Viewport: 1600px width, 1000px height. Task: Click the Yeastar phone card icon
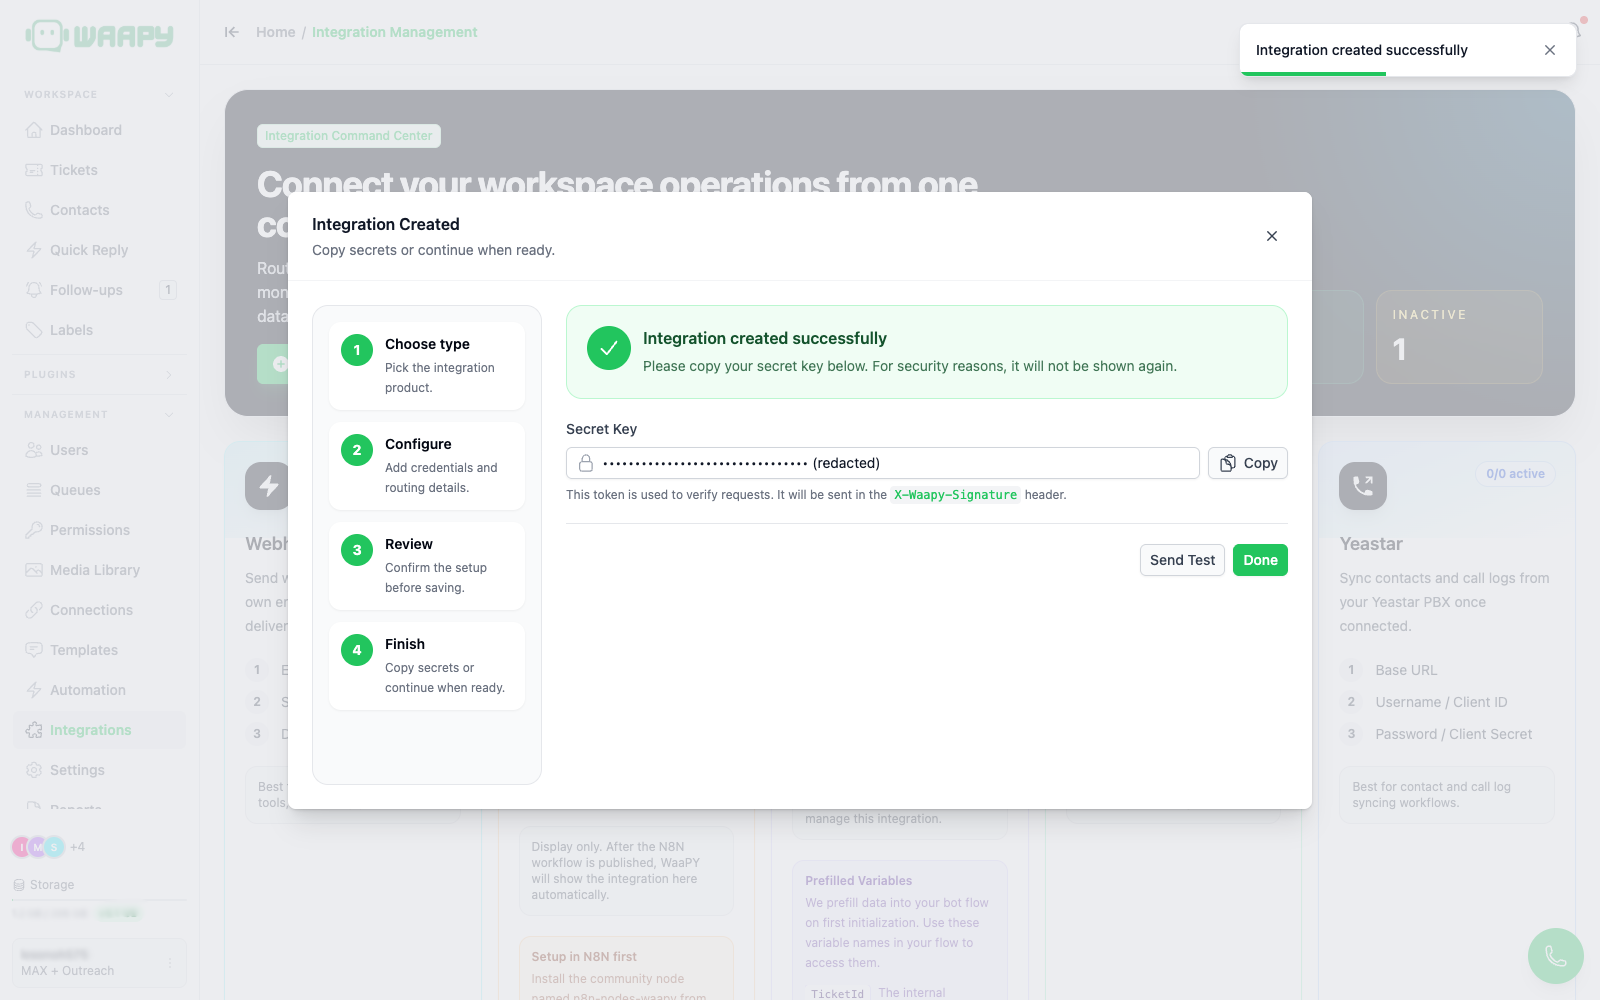click(1363, 486)
